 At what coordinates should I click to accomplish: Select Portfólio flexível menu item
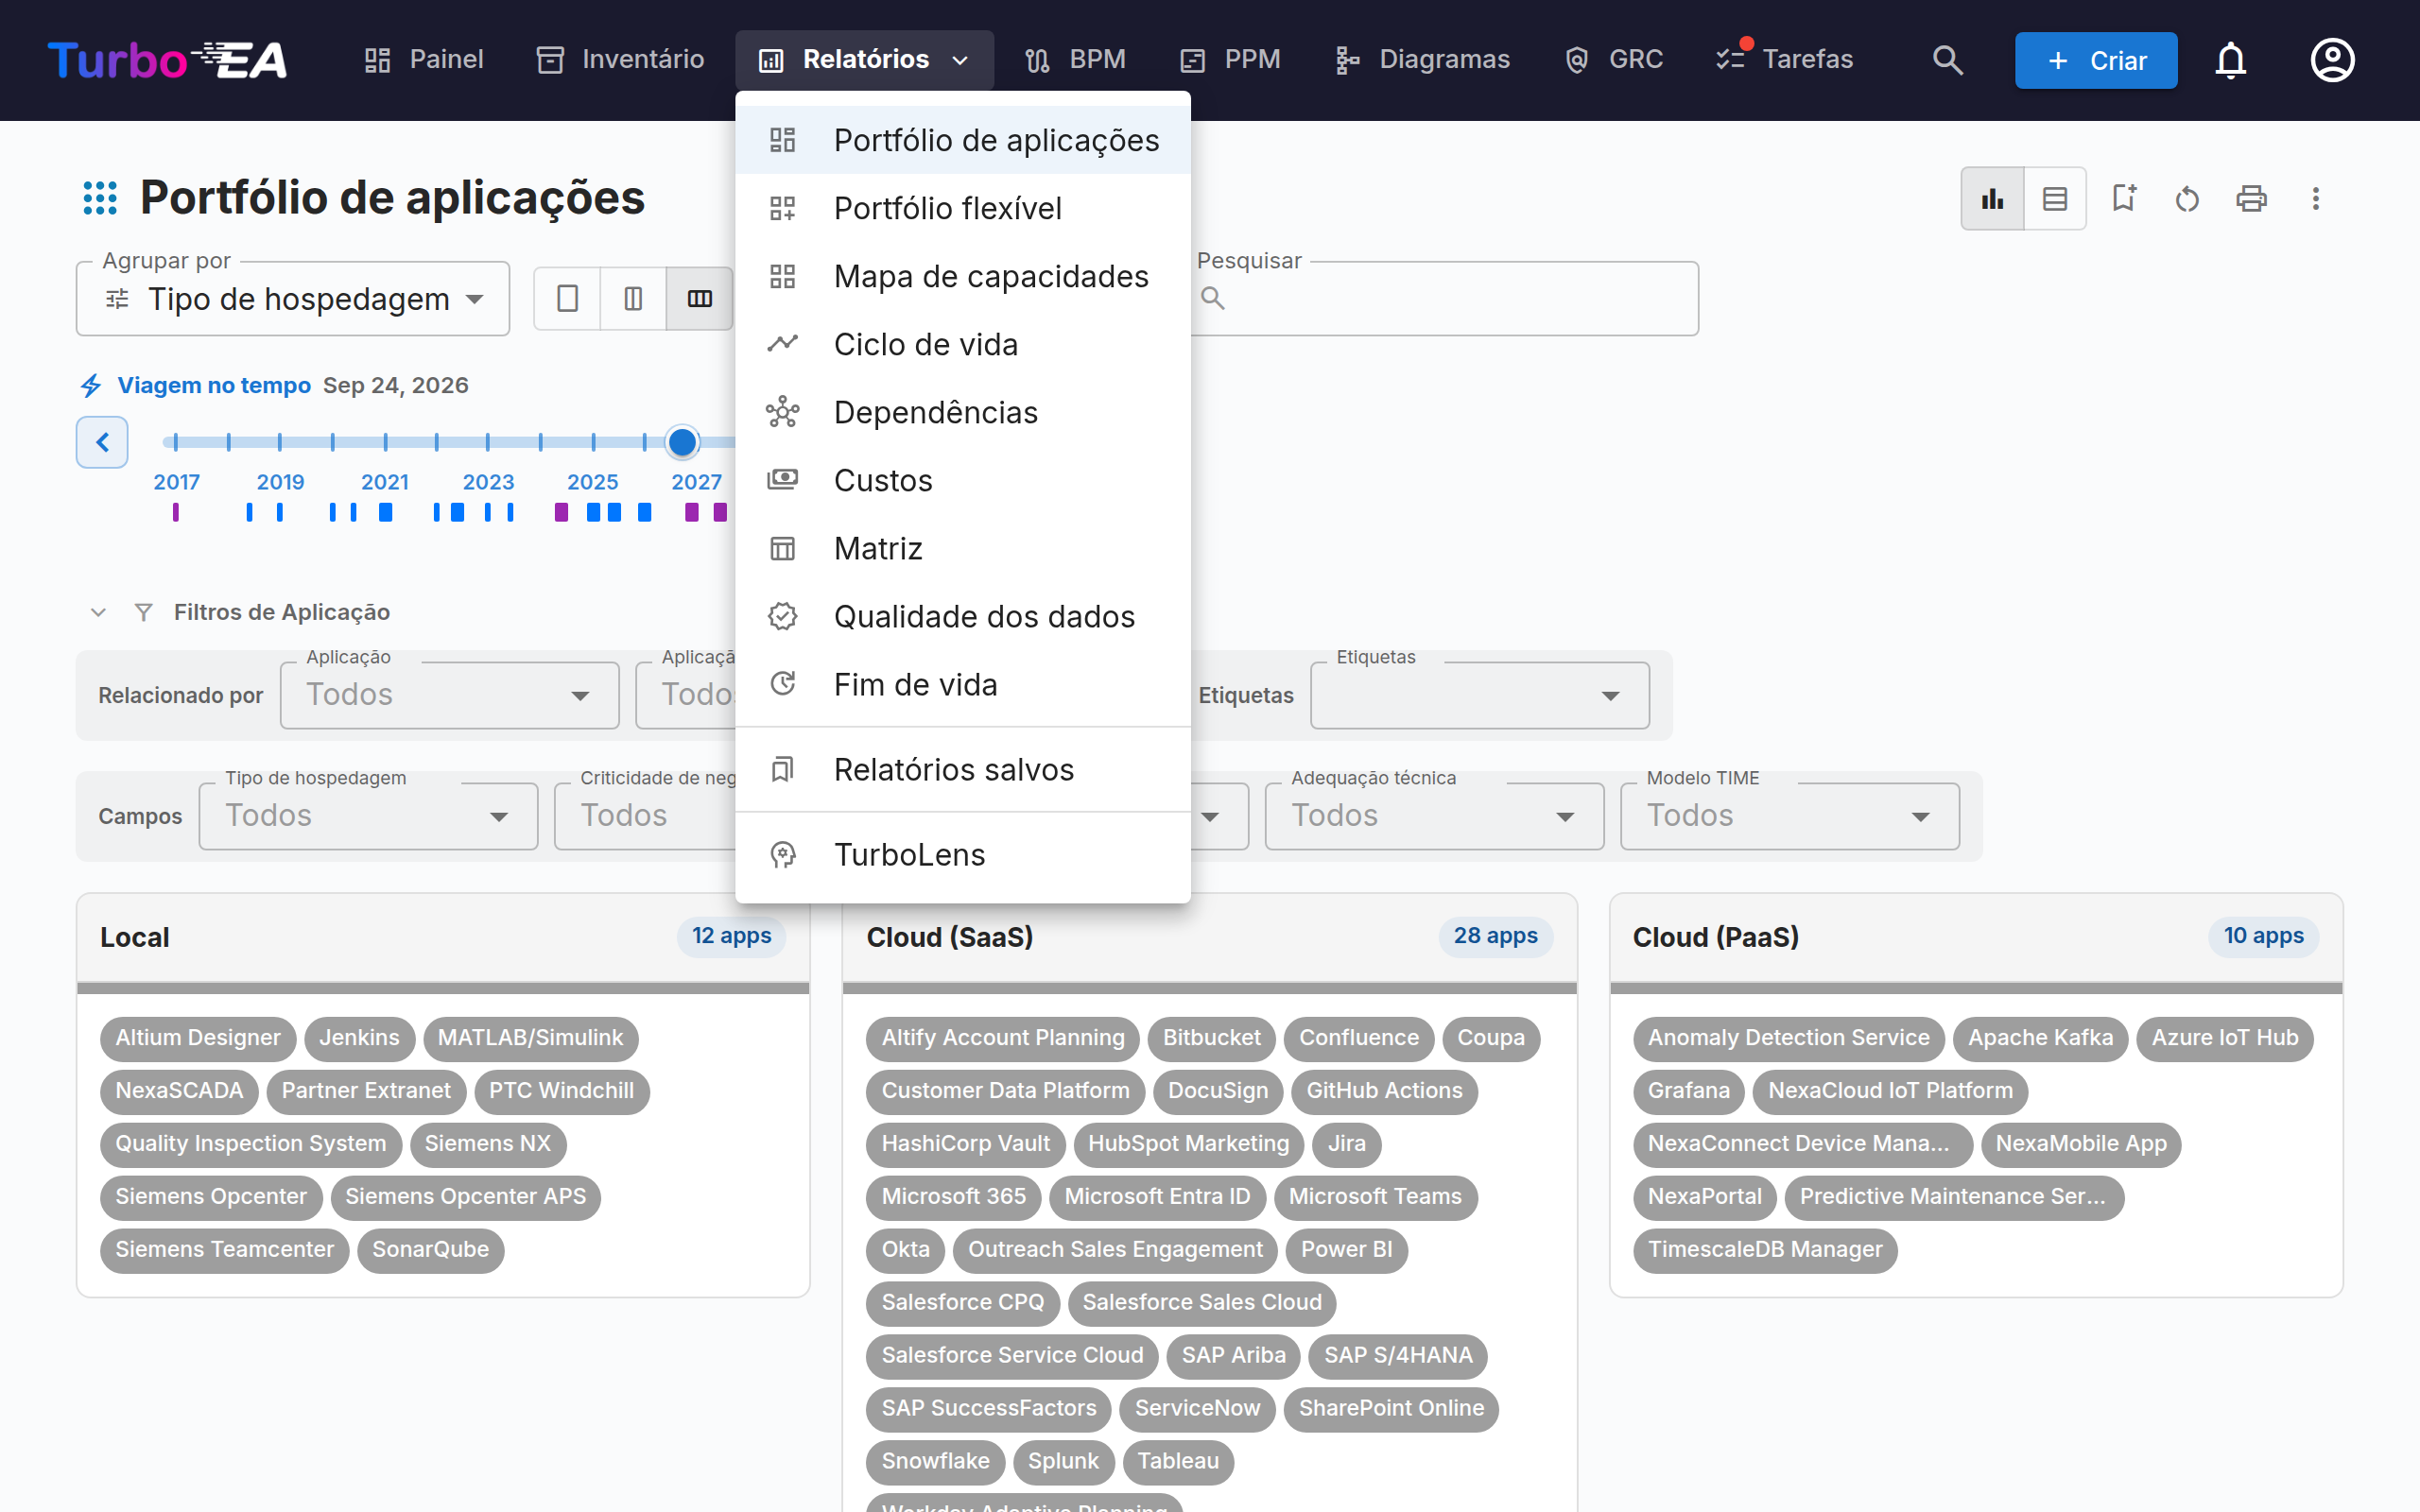[x=962, y=208]
